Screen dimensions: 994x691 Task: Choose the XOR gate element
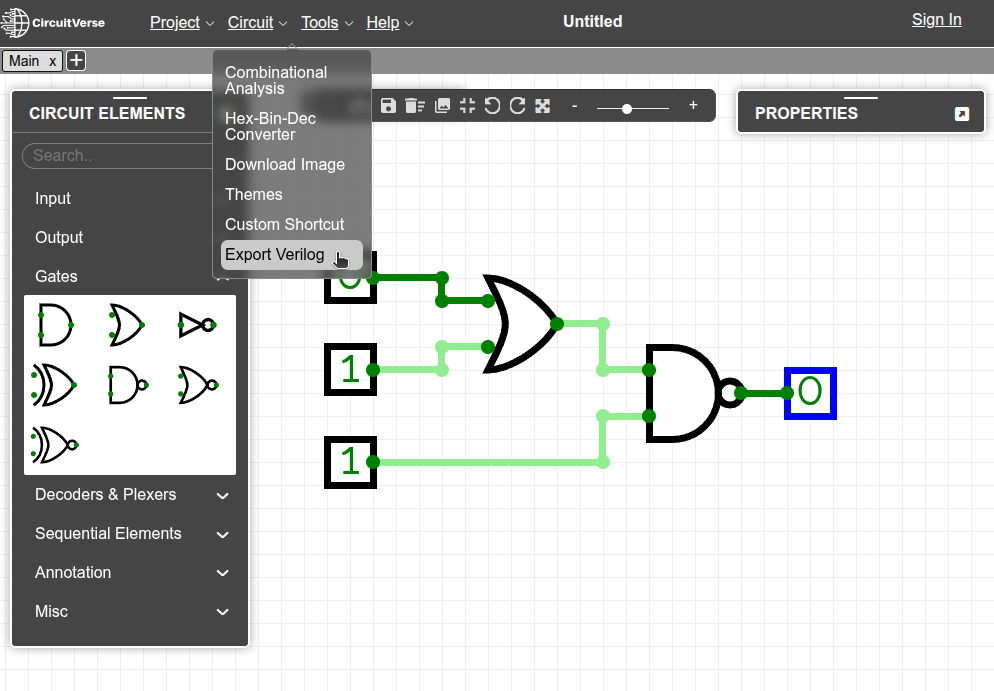click(x=55, y=384)
